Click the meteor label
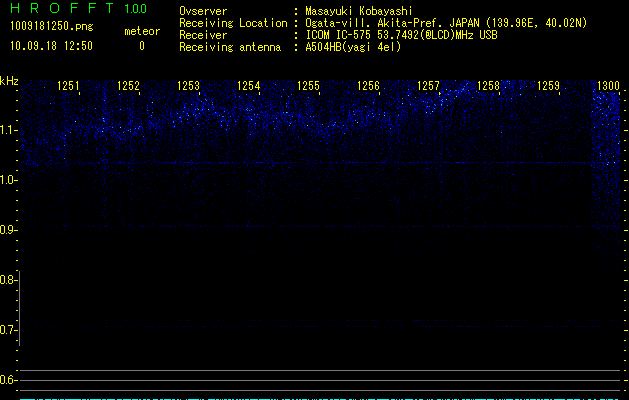Screen dimensions: 629x400 tap(142, 31)
